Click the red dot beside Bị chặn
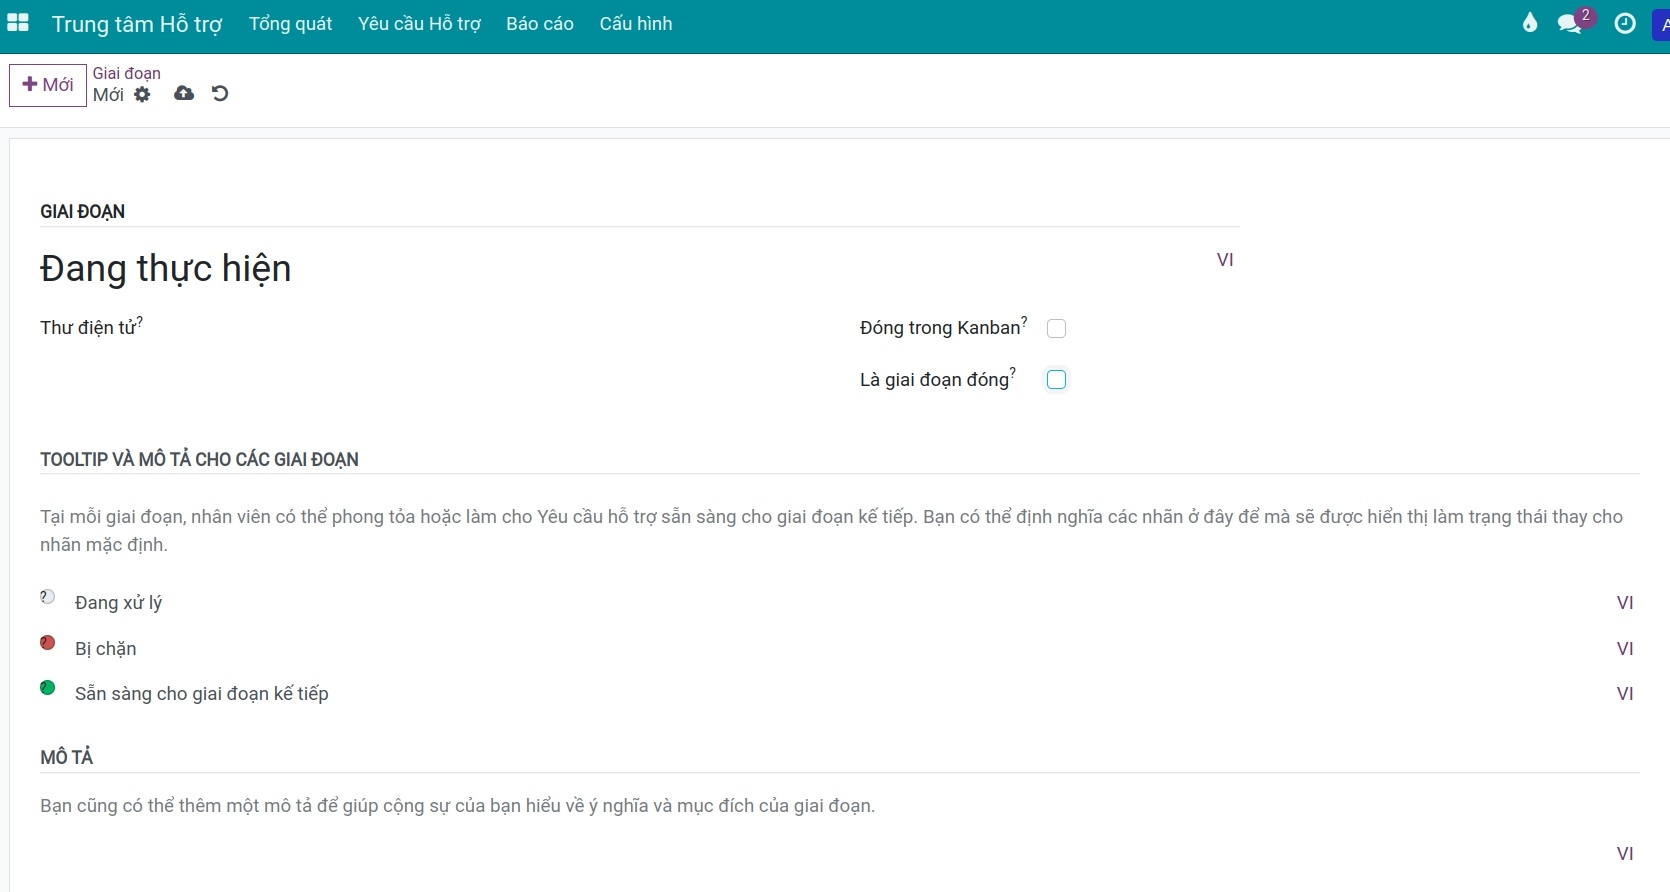Screen dimensions: 1670x892 pos(47,643)
